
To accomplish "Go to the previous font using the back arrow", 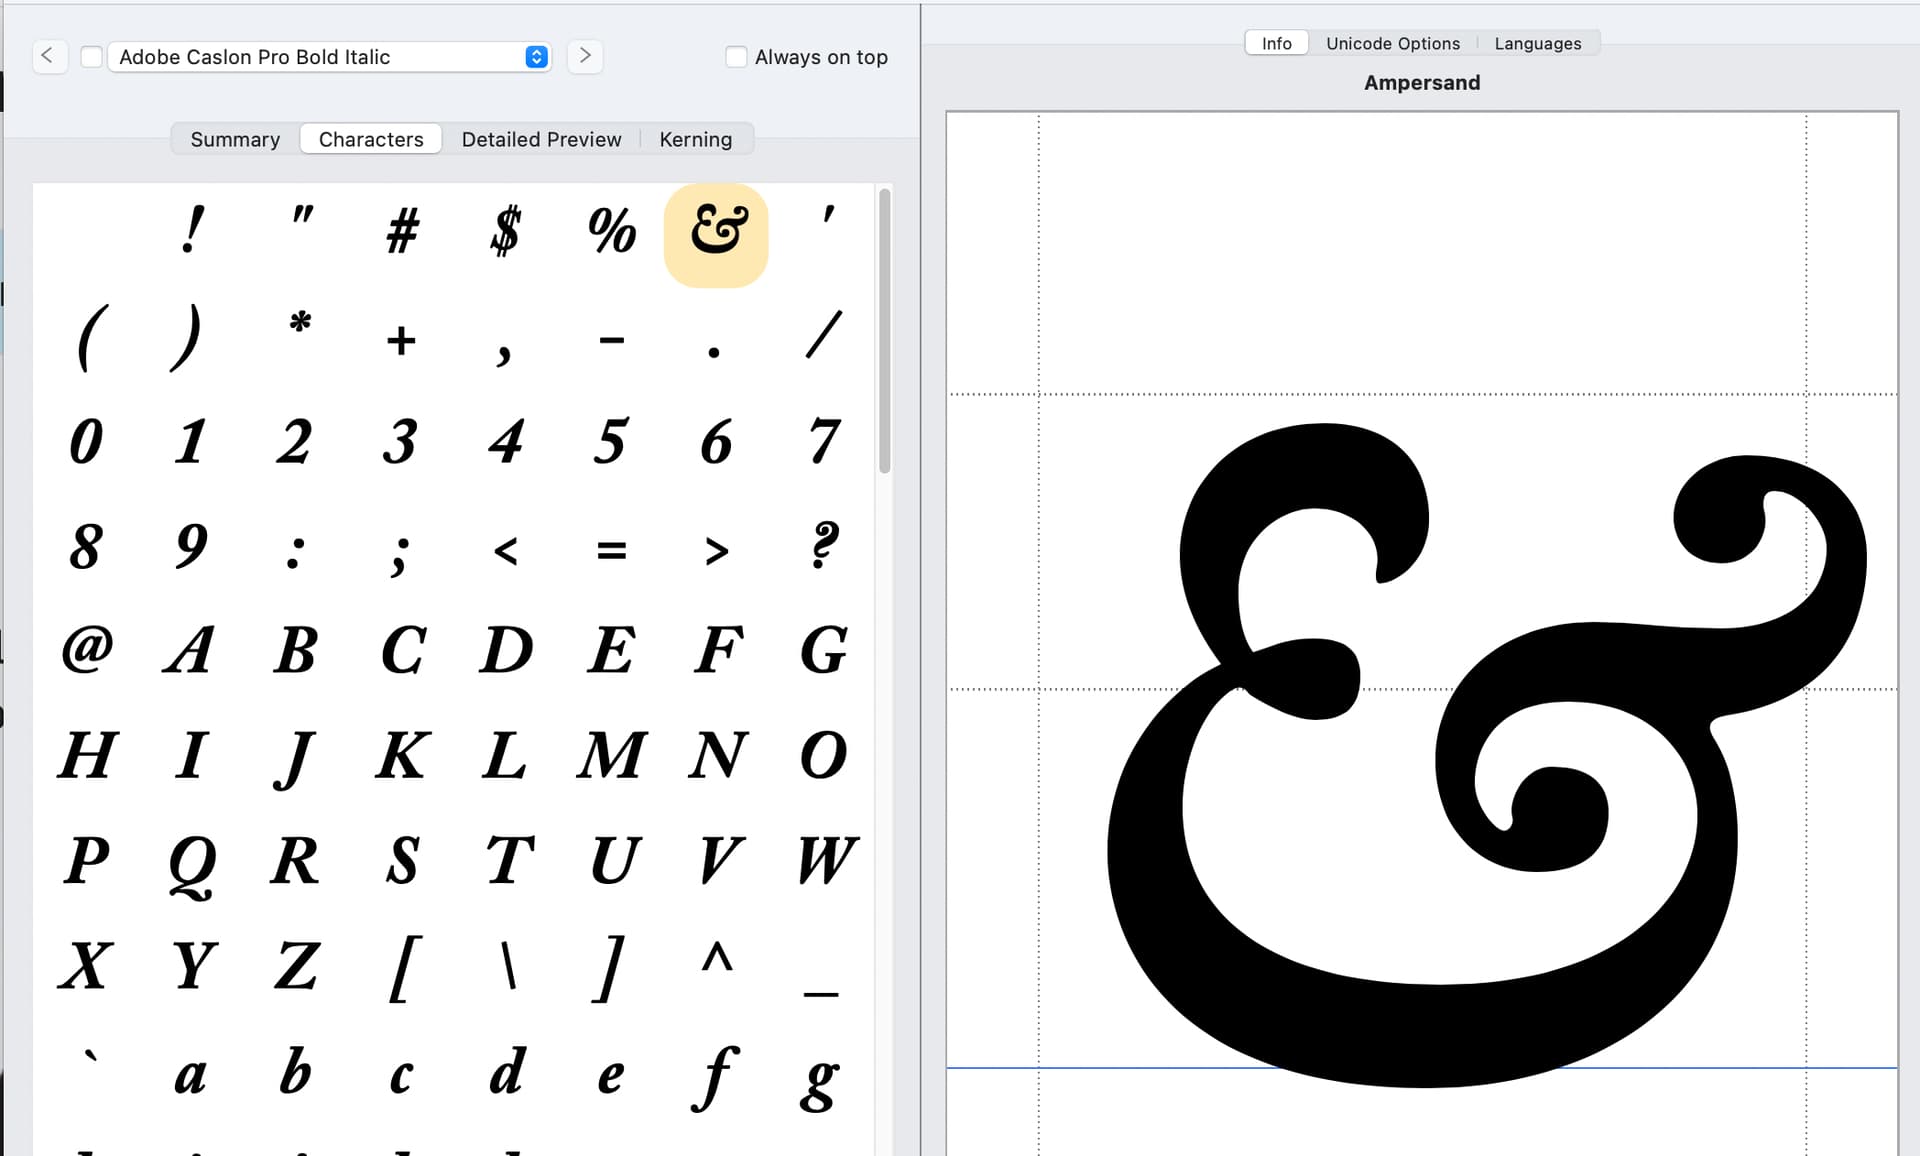I will pos(47,56).
